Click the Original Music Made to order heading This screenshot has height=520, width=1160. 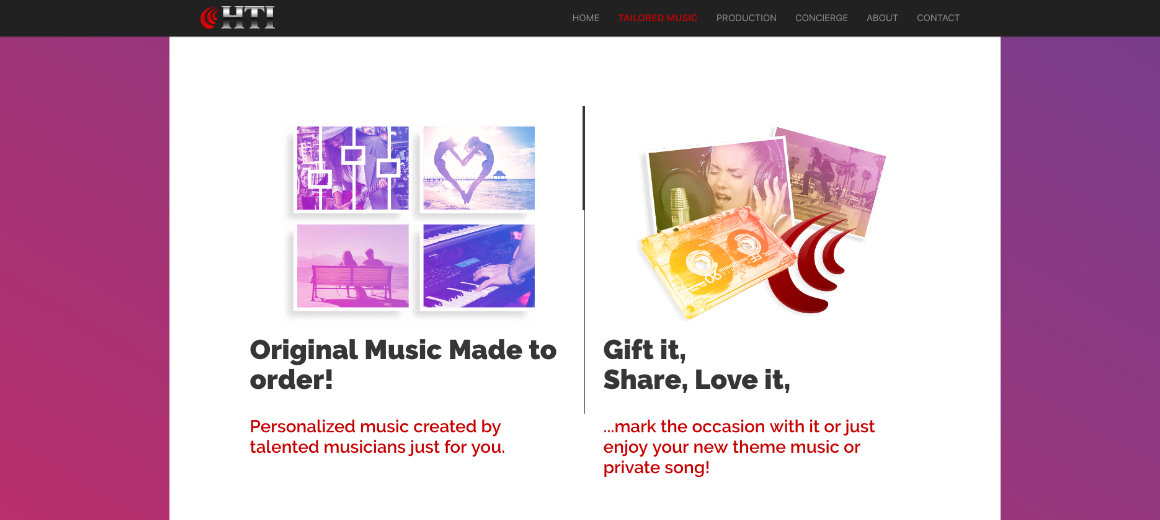(x=402, y=365)
